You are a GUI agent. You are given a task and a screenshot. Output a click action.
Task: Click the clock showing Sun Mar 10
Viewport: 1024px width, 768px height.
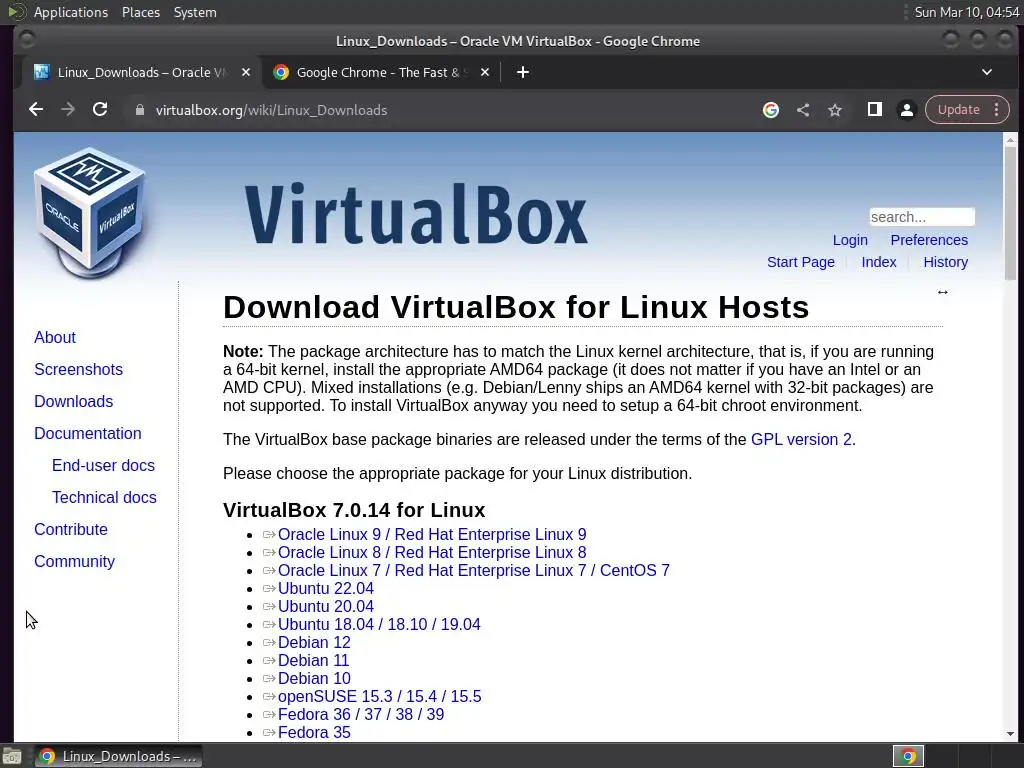tap(967, 12)
